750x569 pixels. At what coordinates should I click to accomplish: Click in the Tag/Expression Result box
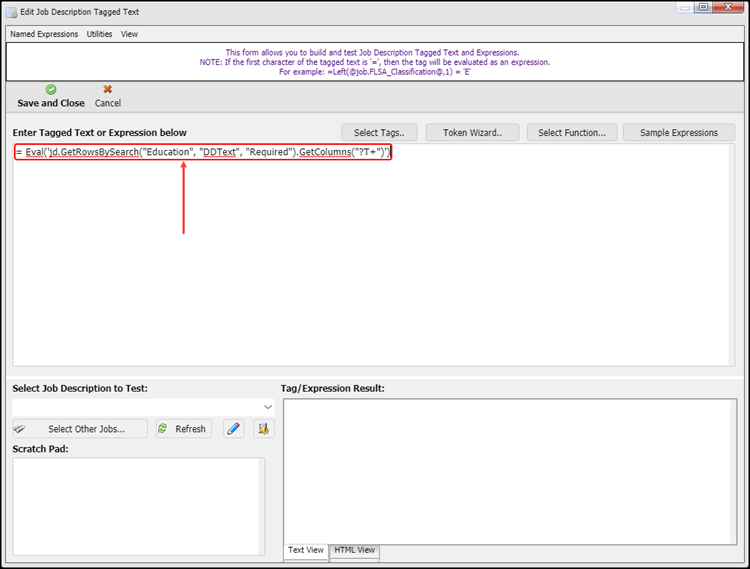click(510, 470)
